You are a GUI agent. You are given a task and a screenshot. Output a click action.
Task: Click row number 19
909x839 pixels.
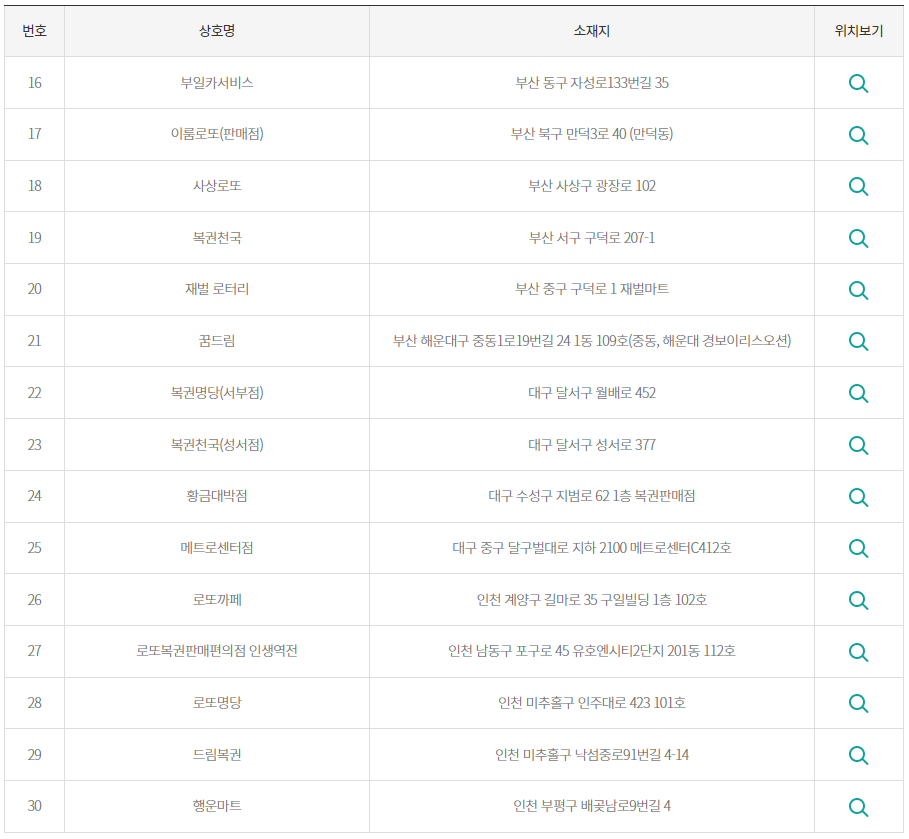click(34, 238)
